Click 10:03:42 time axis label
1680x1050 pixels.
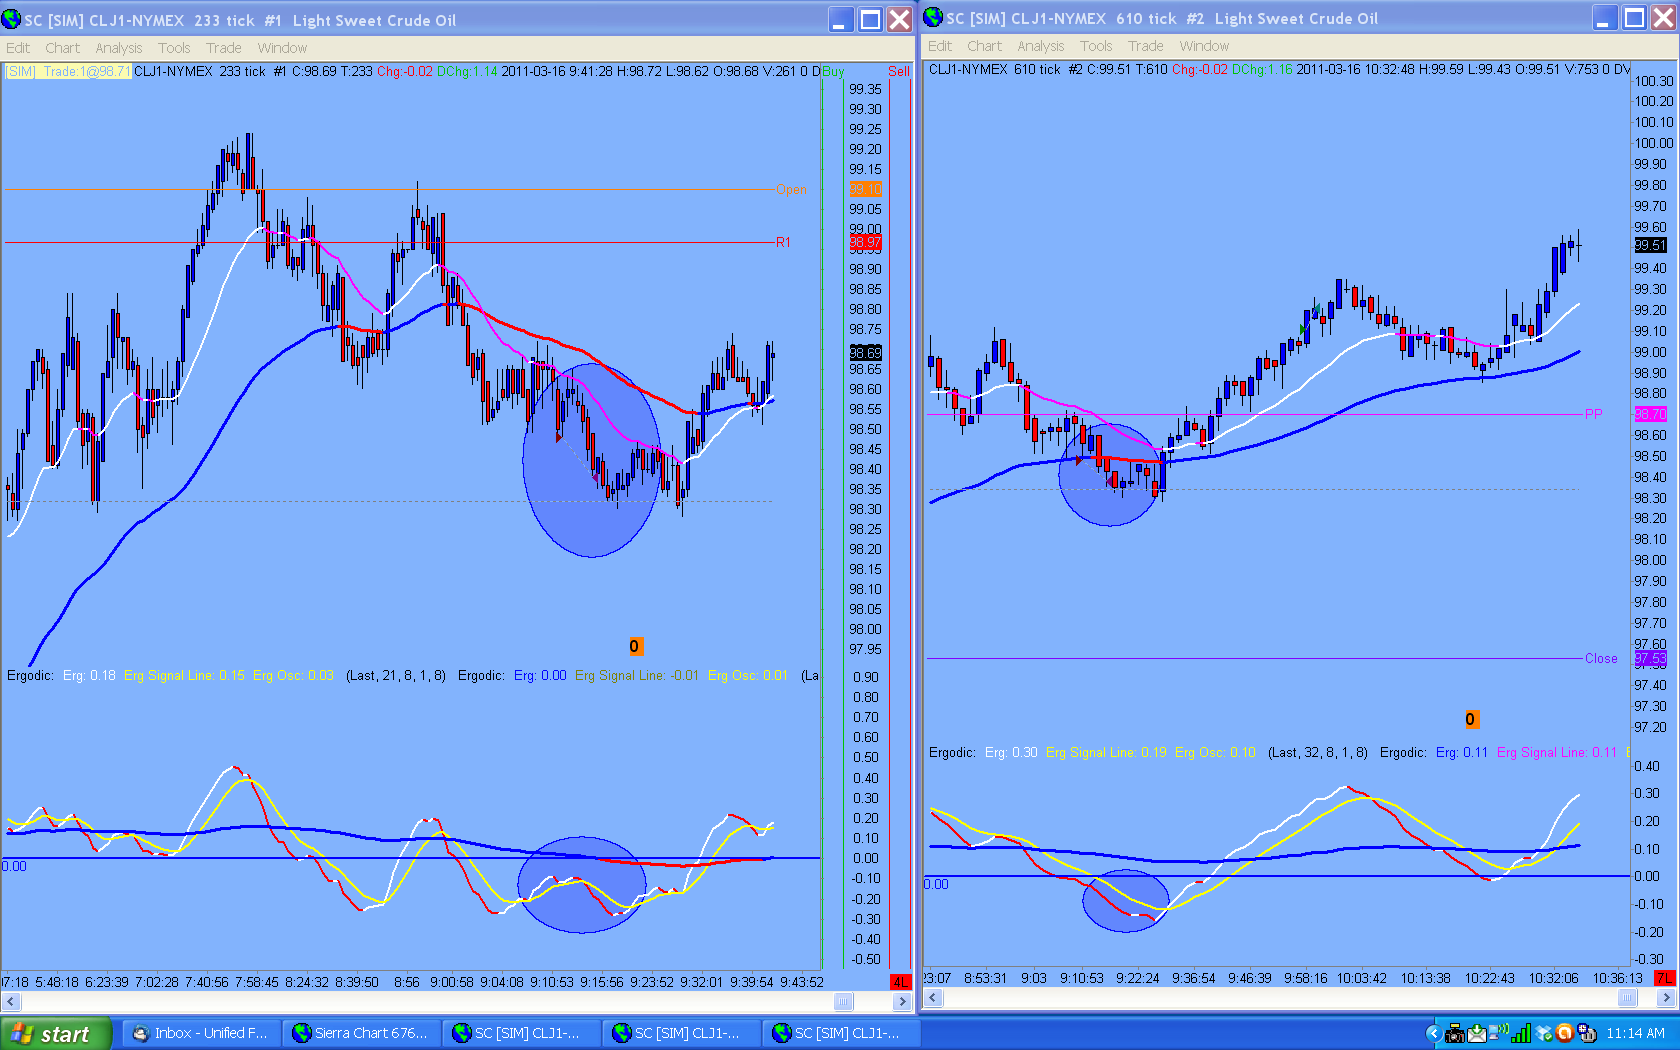(x=1361, y=978)
